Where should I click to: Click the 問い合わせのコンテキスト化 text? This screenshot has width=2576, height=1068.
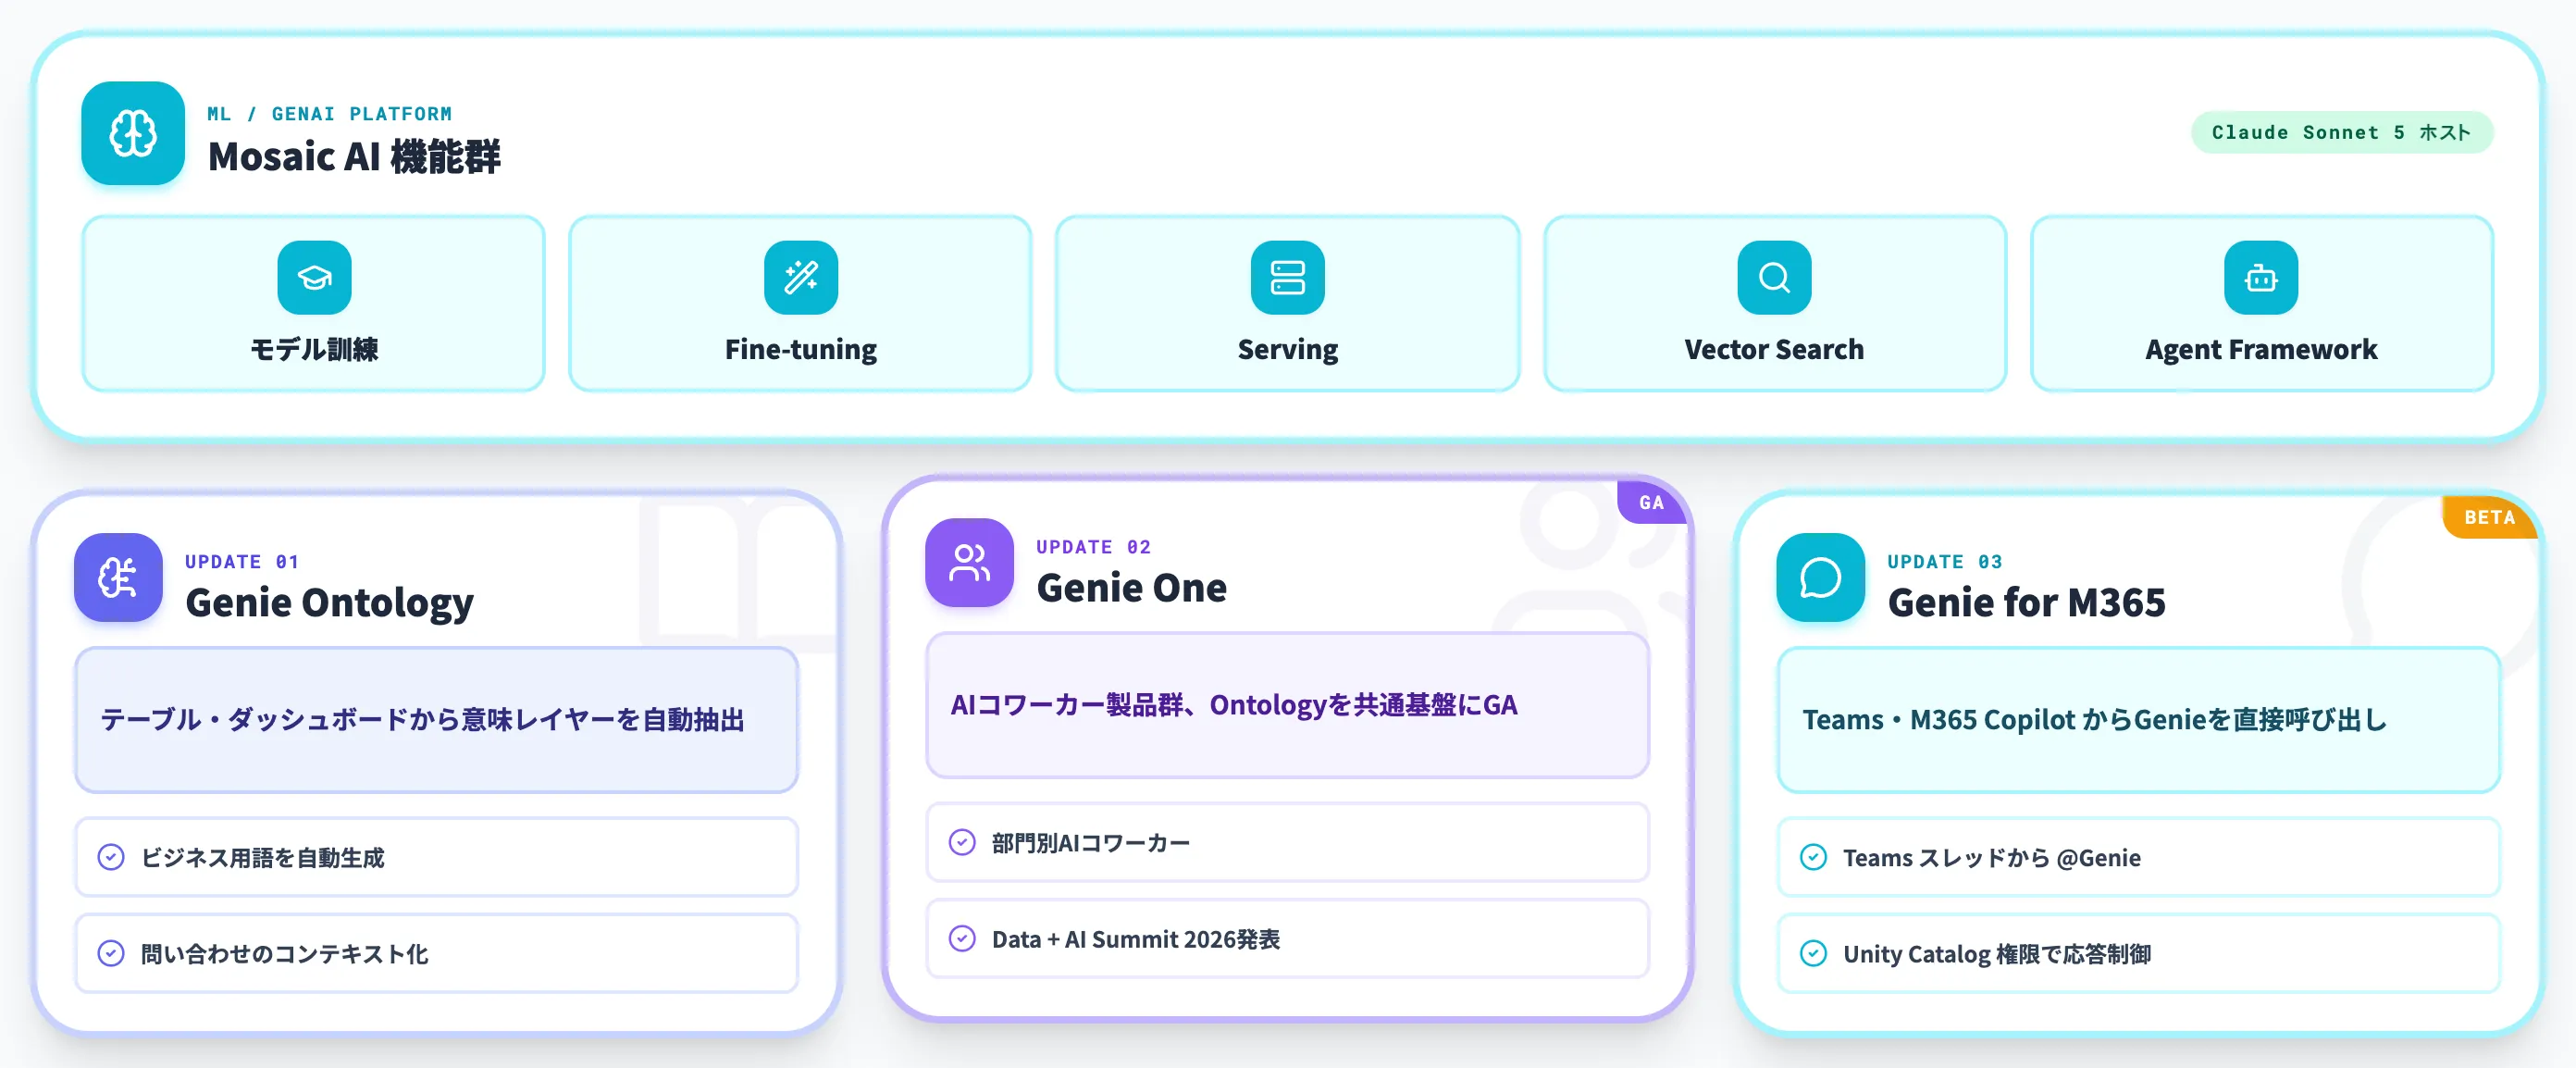[x=284, y=953]
